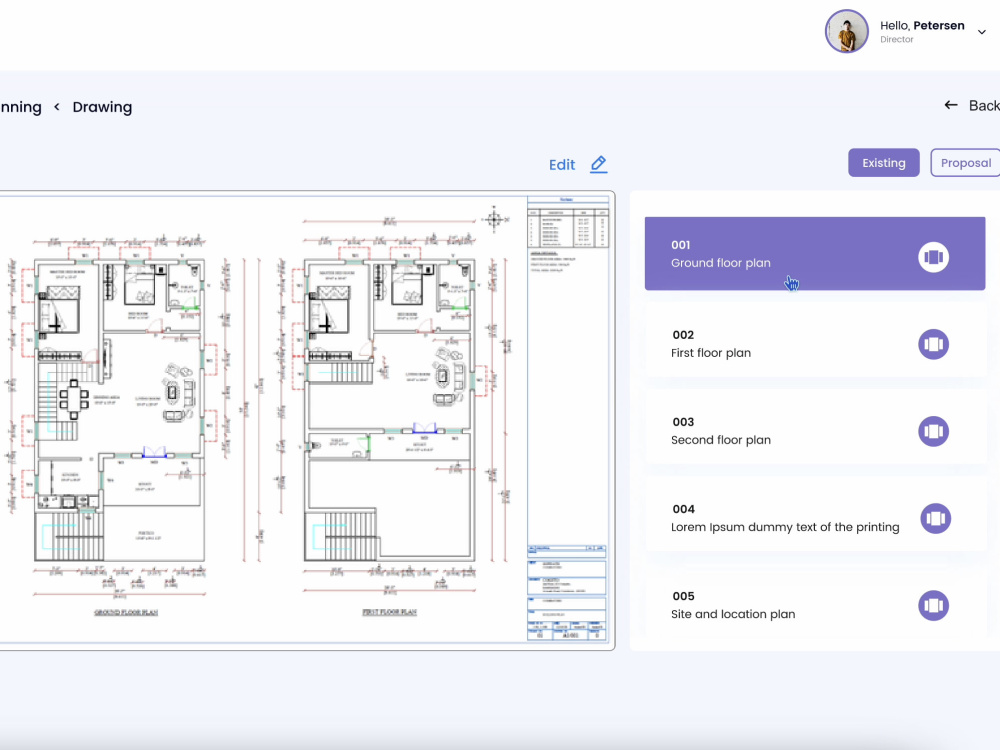
Task: Click the first floor plan drawing
Action: (390, 408)
